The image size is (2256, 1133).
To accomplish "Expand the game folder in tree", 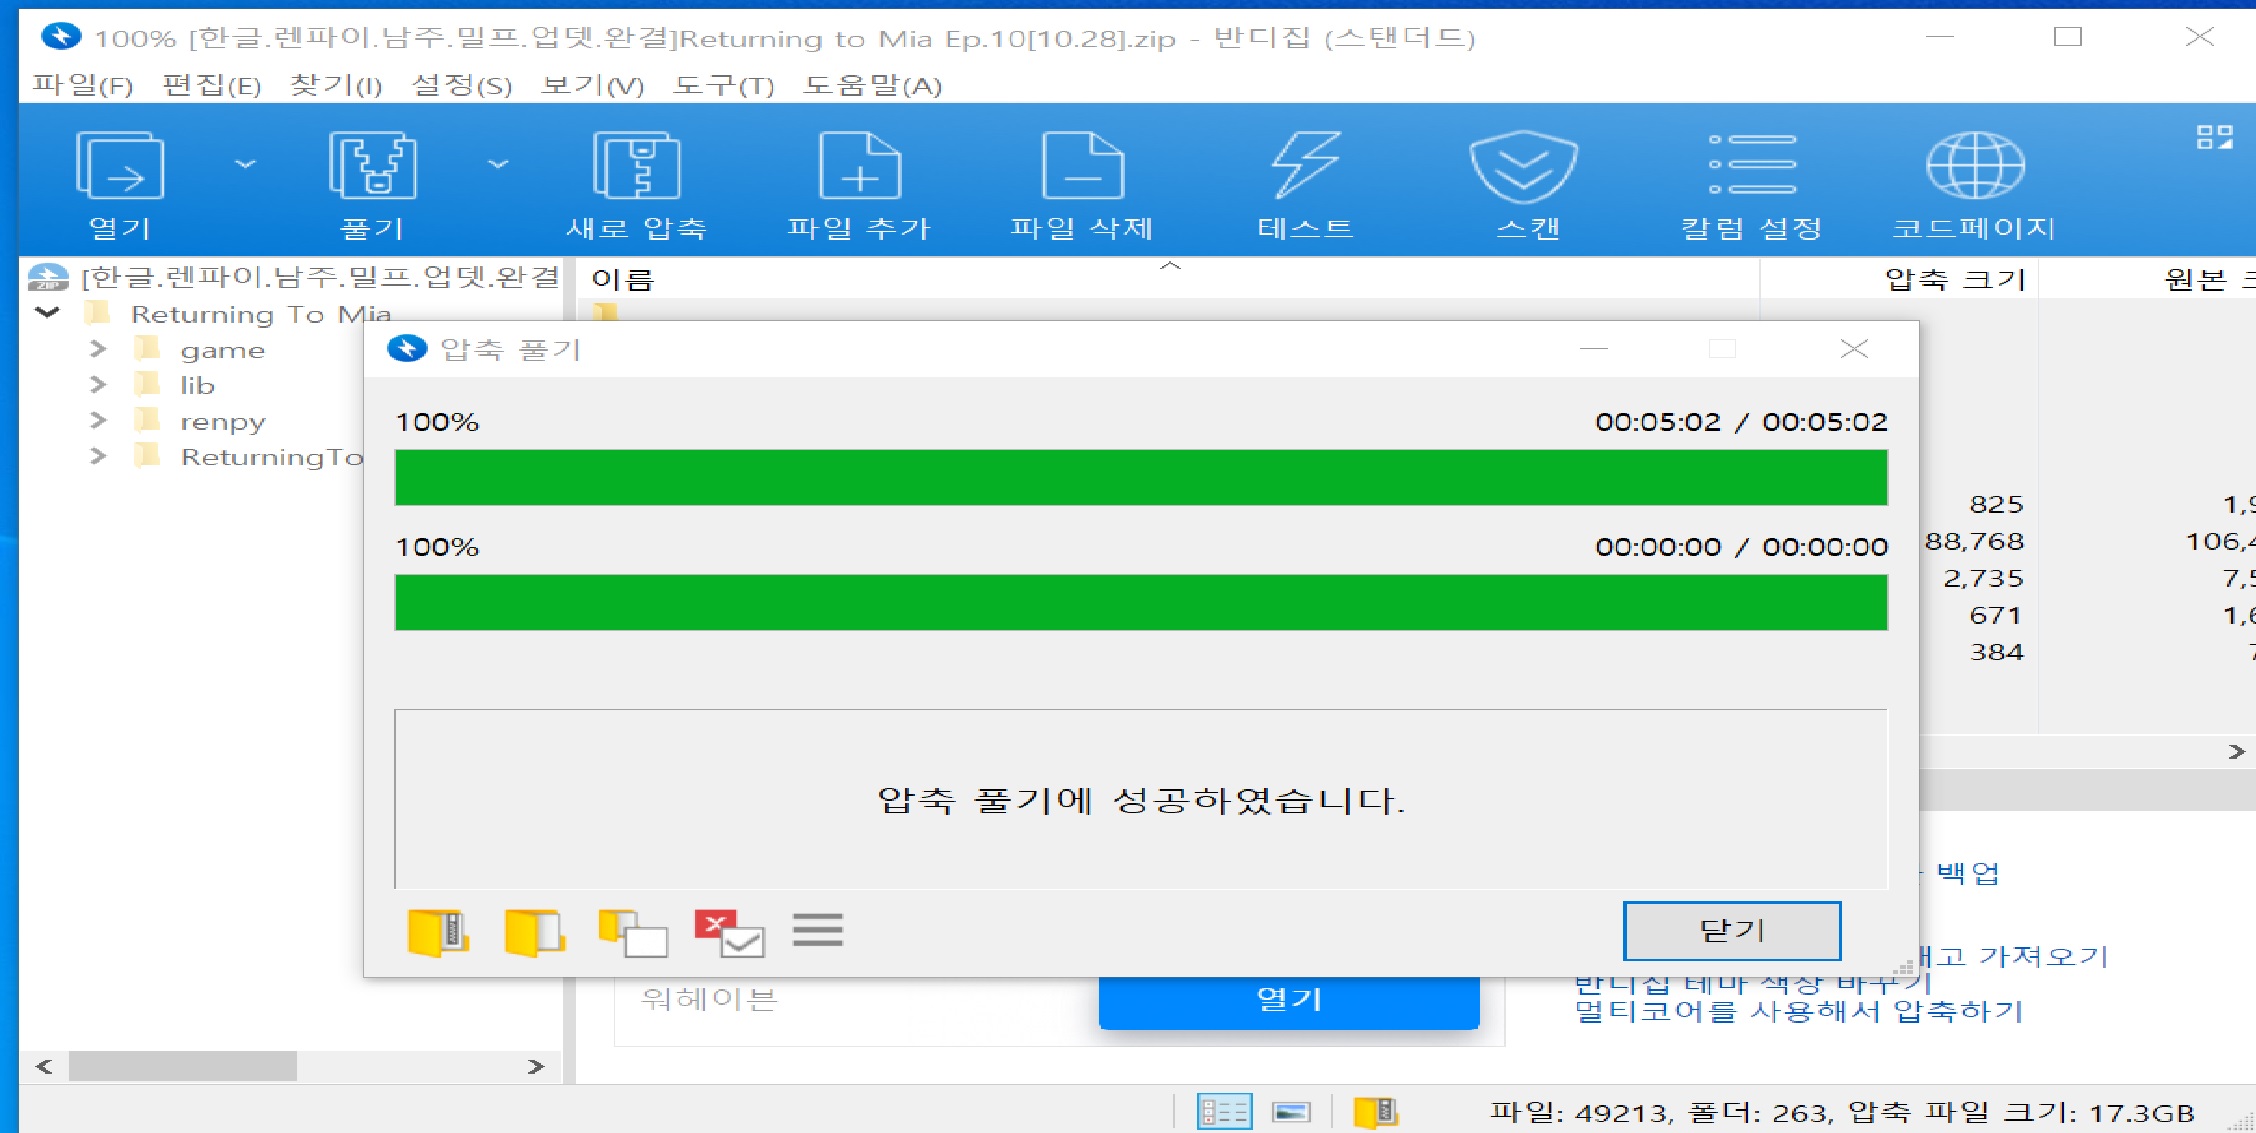I will coord(97,349).
